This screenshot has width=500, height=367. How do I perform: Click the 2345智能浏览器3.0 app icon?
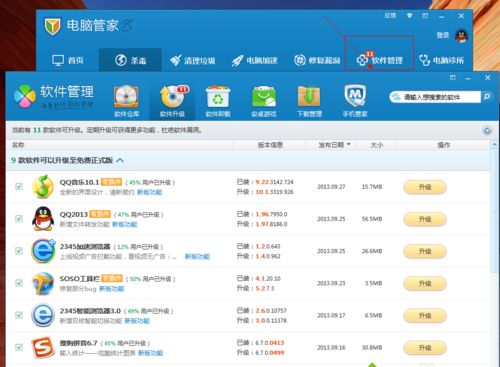coord(43,315)
